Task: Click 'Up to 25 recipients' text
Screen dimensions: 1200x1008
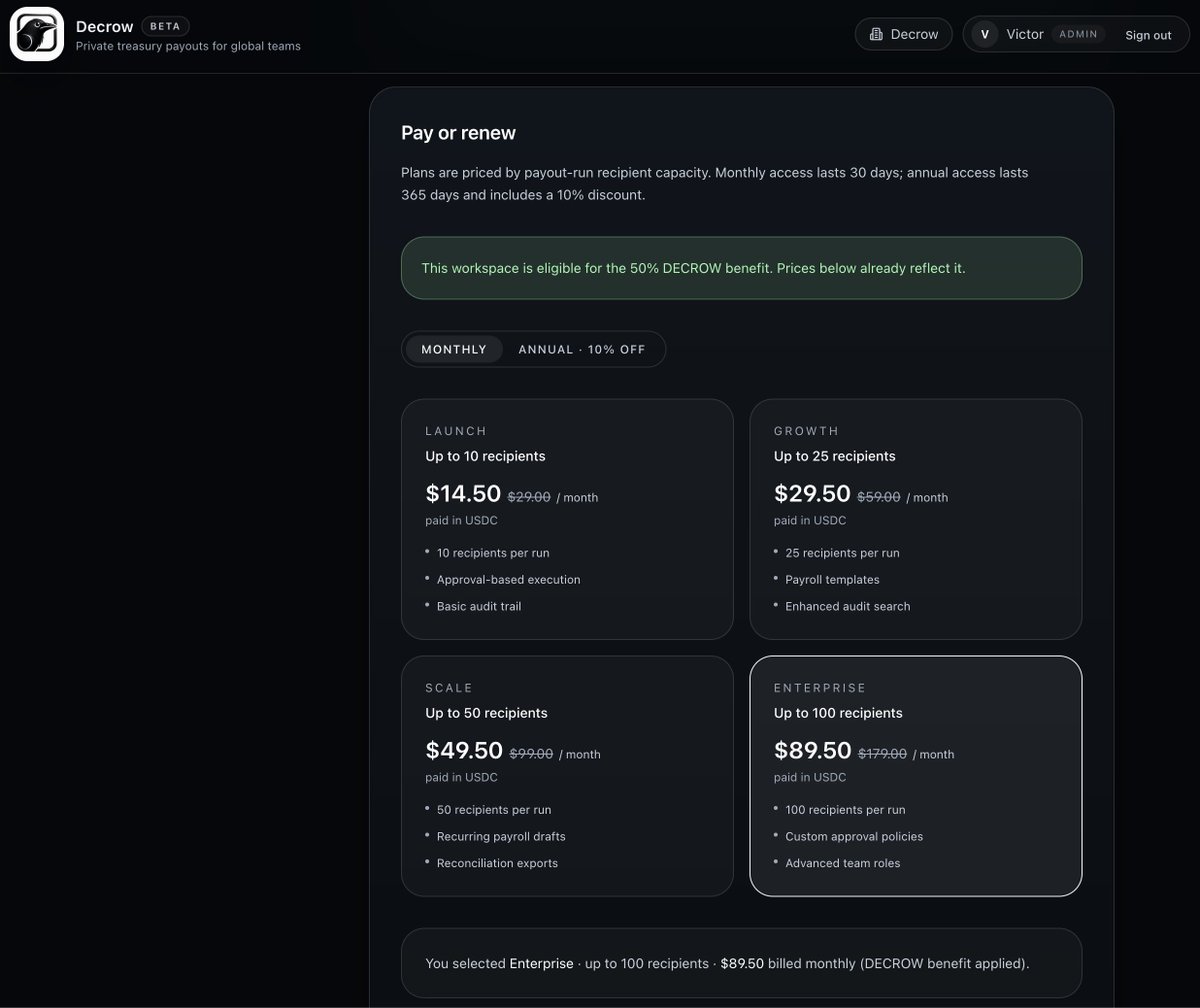Action: tap(835, 456)
